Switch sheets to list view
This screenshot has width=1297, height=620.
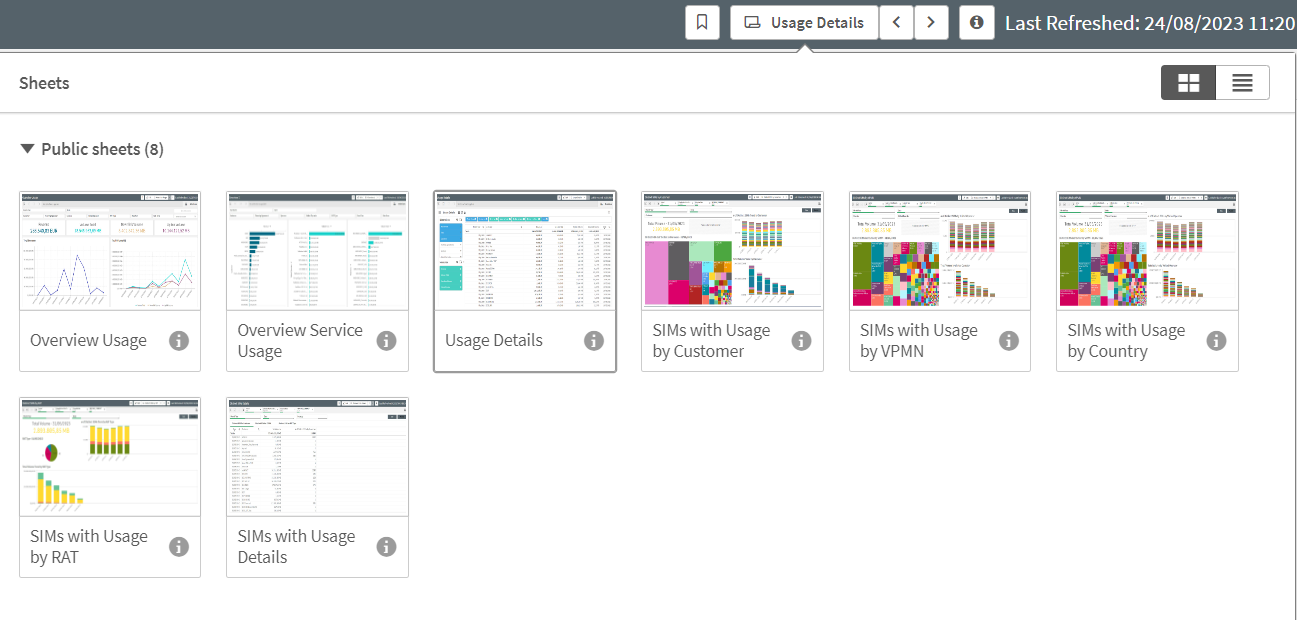coord(1242,83)
